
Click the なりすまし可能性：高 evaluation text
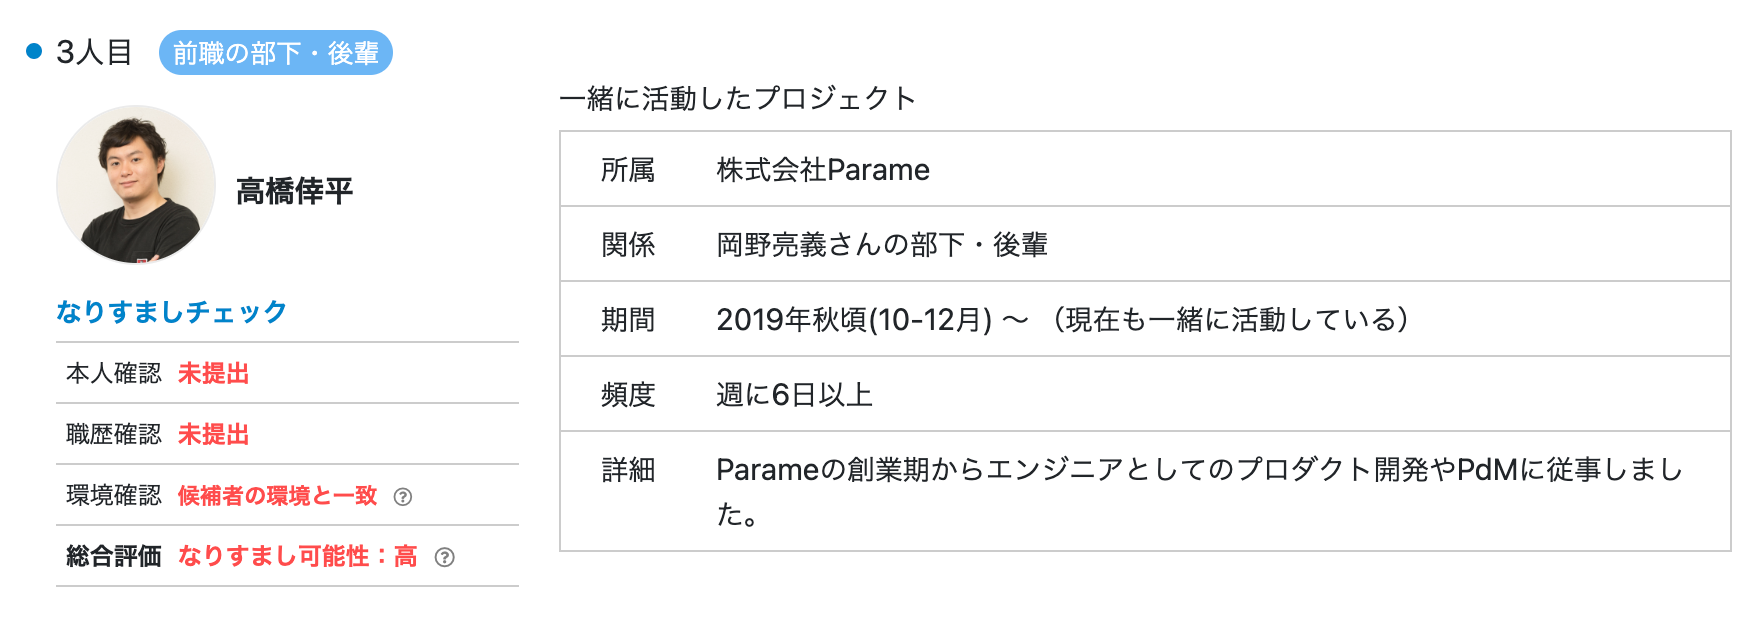point(297,557)
